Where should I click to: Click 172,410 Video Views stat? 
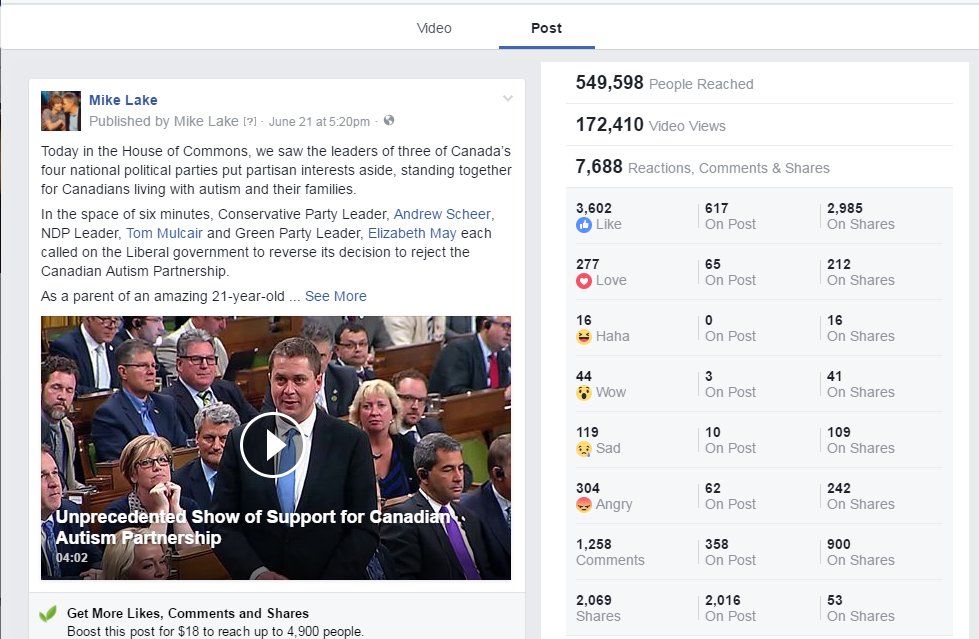pos(650,125)
